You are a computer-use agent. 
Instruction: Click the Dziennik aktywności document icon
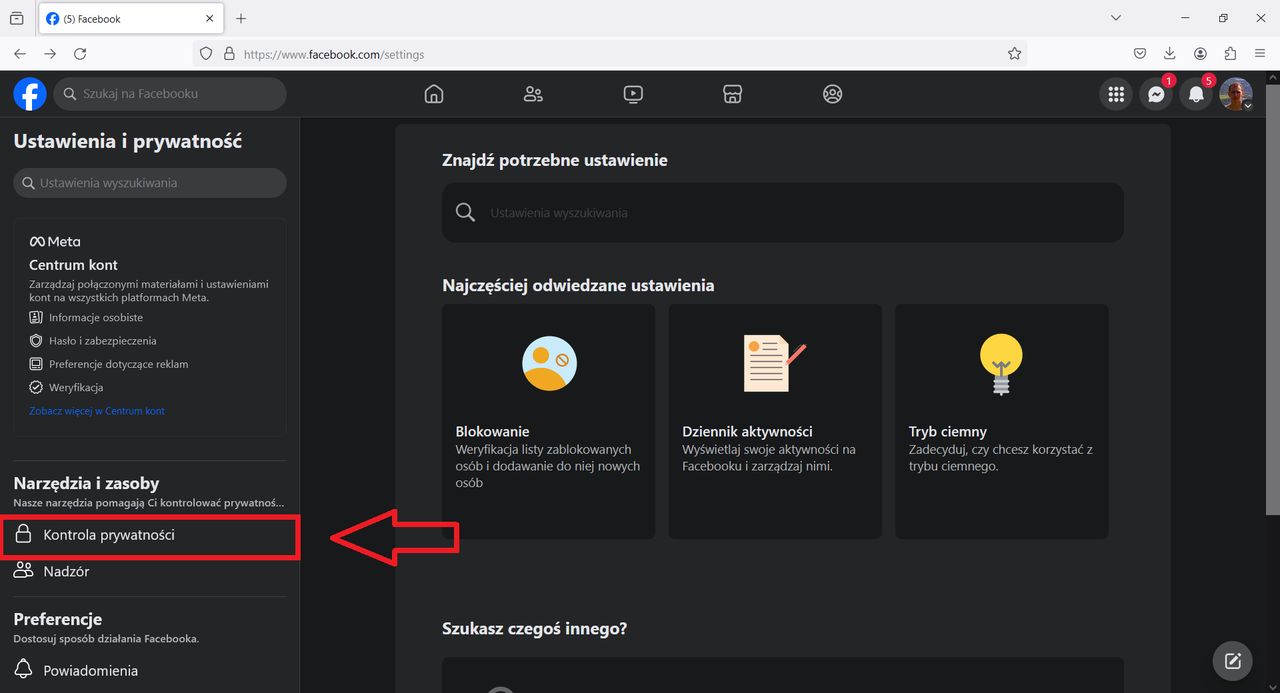click(775, 362)
